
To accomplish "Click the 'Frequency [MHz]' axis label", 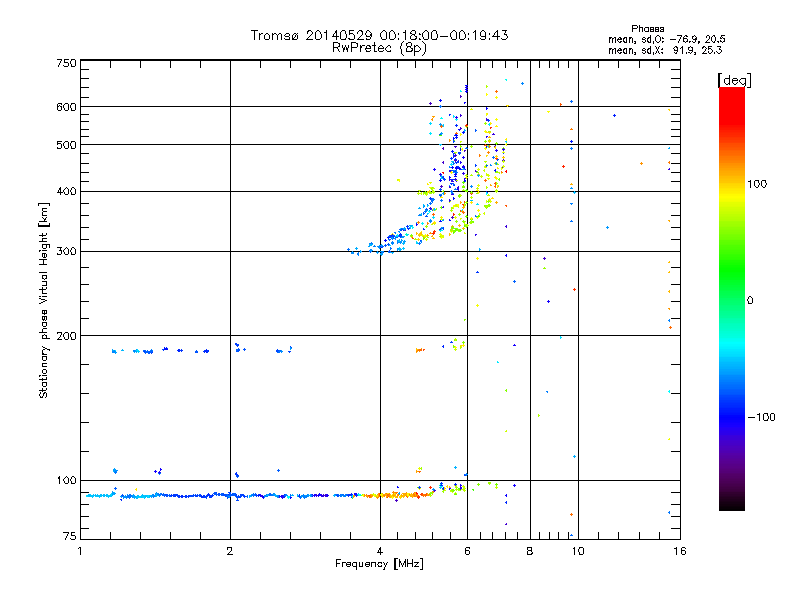I will tap(379, 564).
